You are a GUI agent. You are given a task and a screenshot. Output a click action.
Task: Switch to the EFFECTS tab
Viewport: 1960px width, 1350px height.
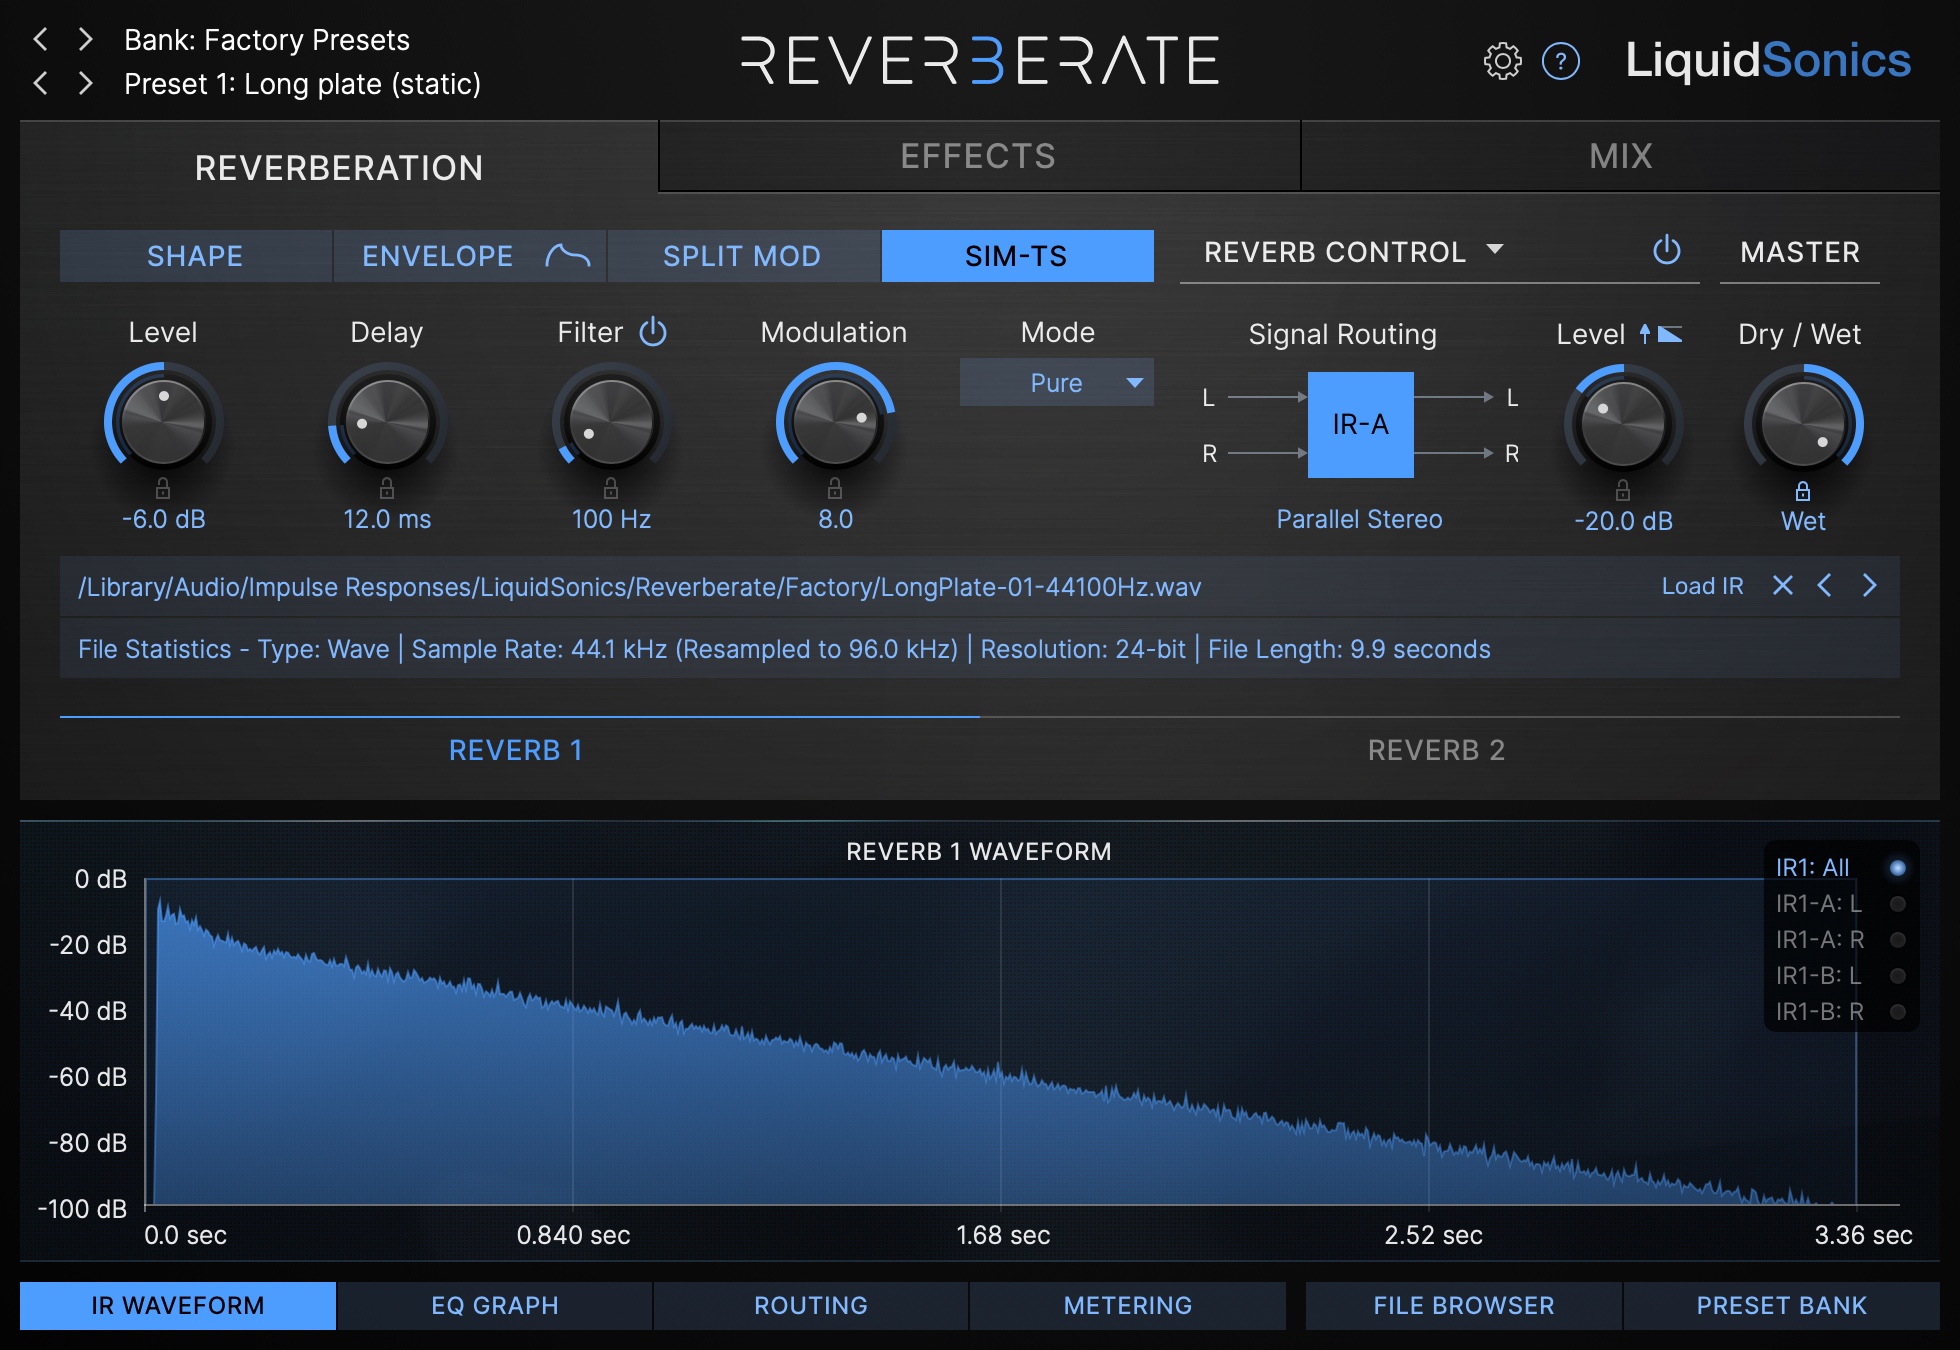(978, 155)
